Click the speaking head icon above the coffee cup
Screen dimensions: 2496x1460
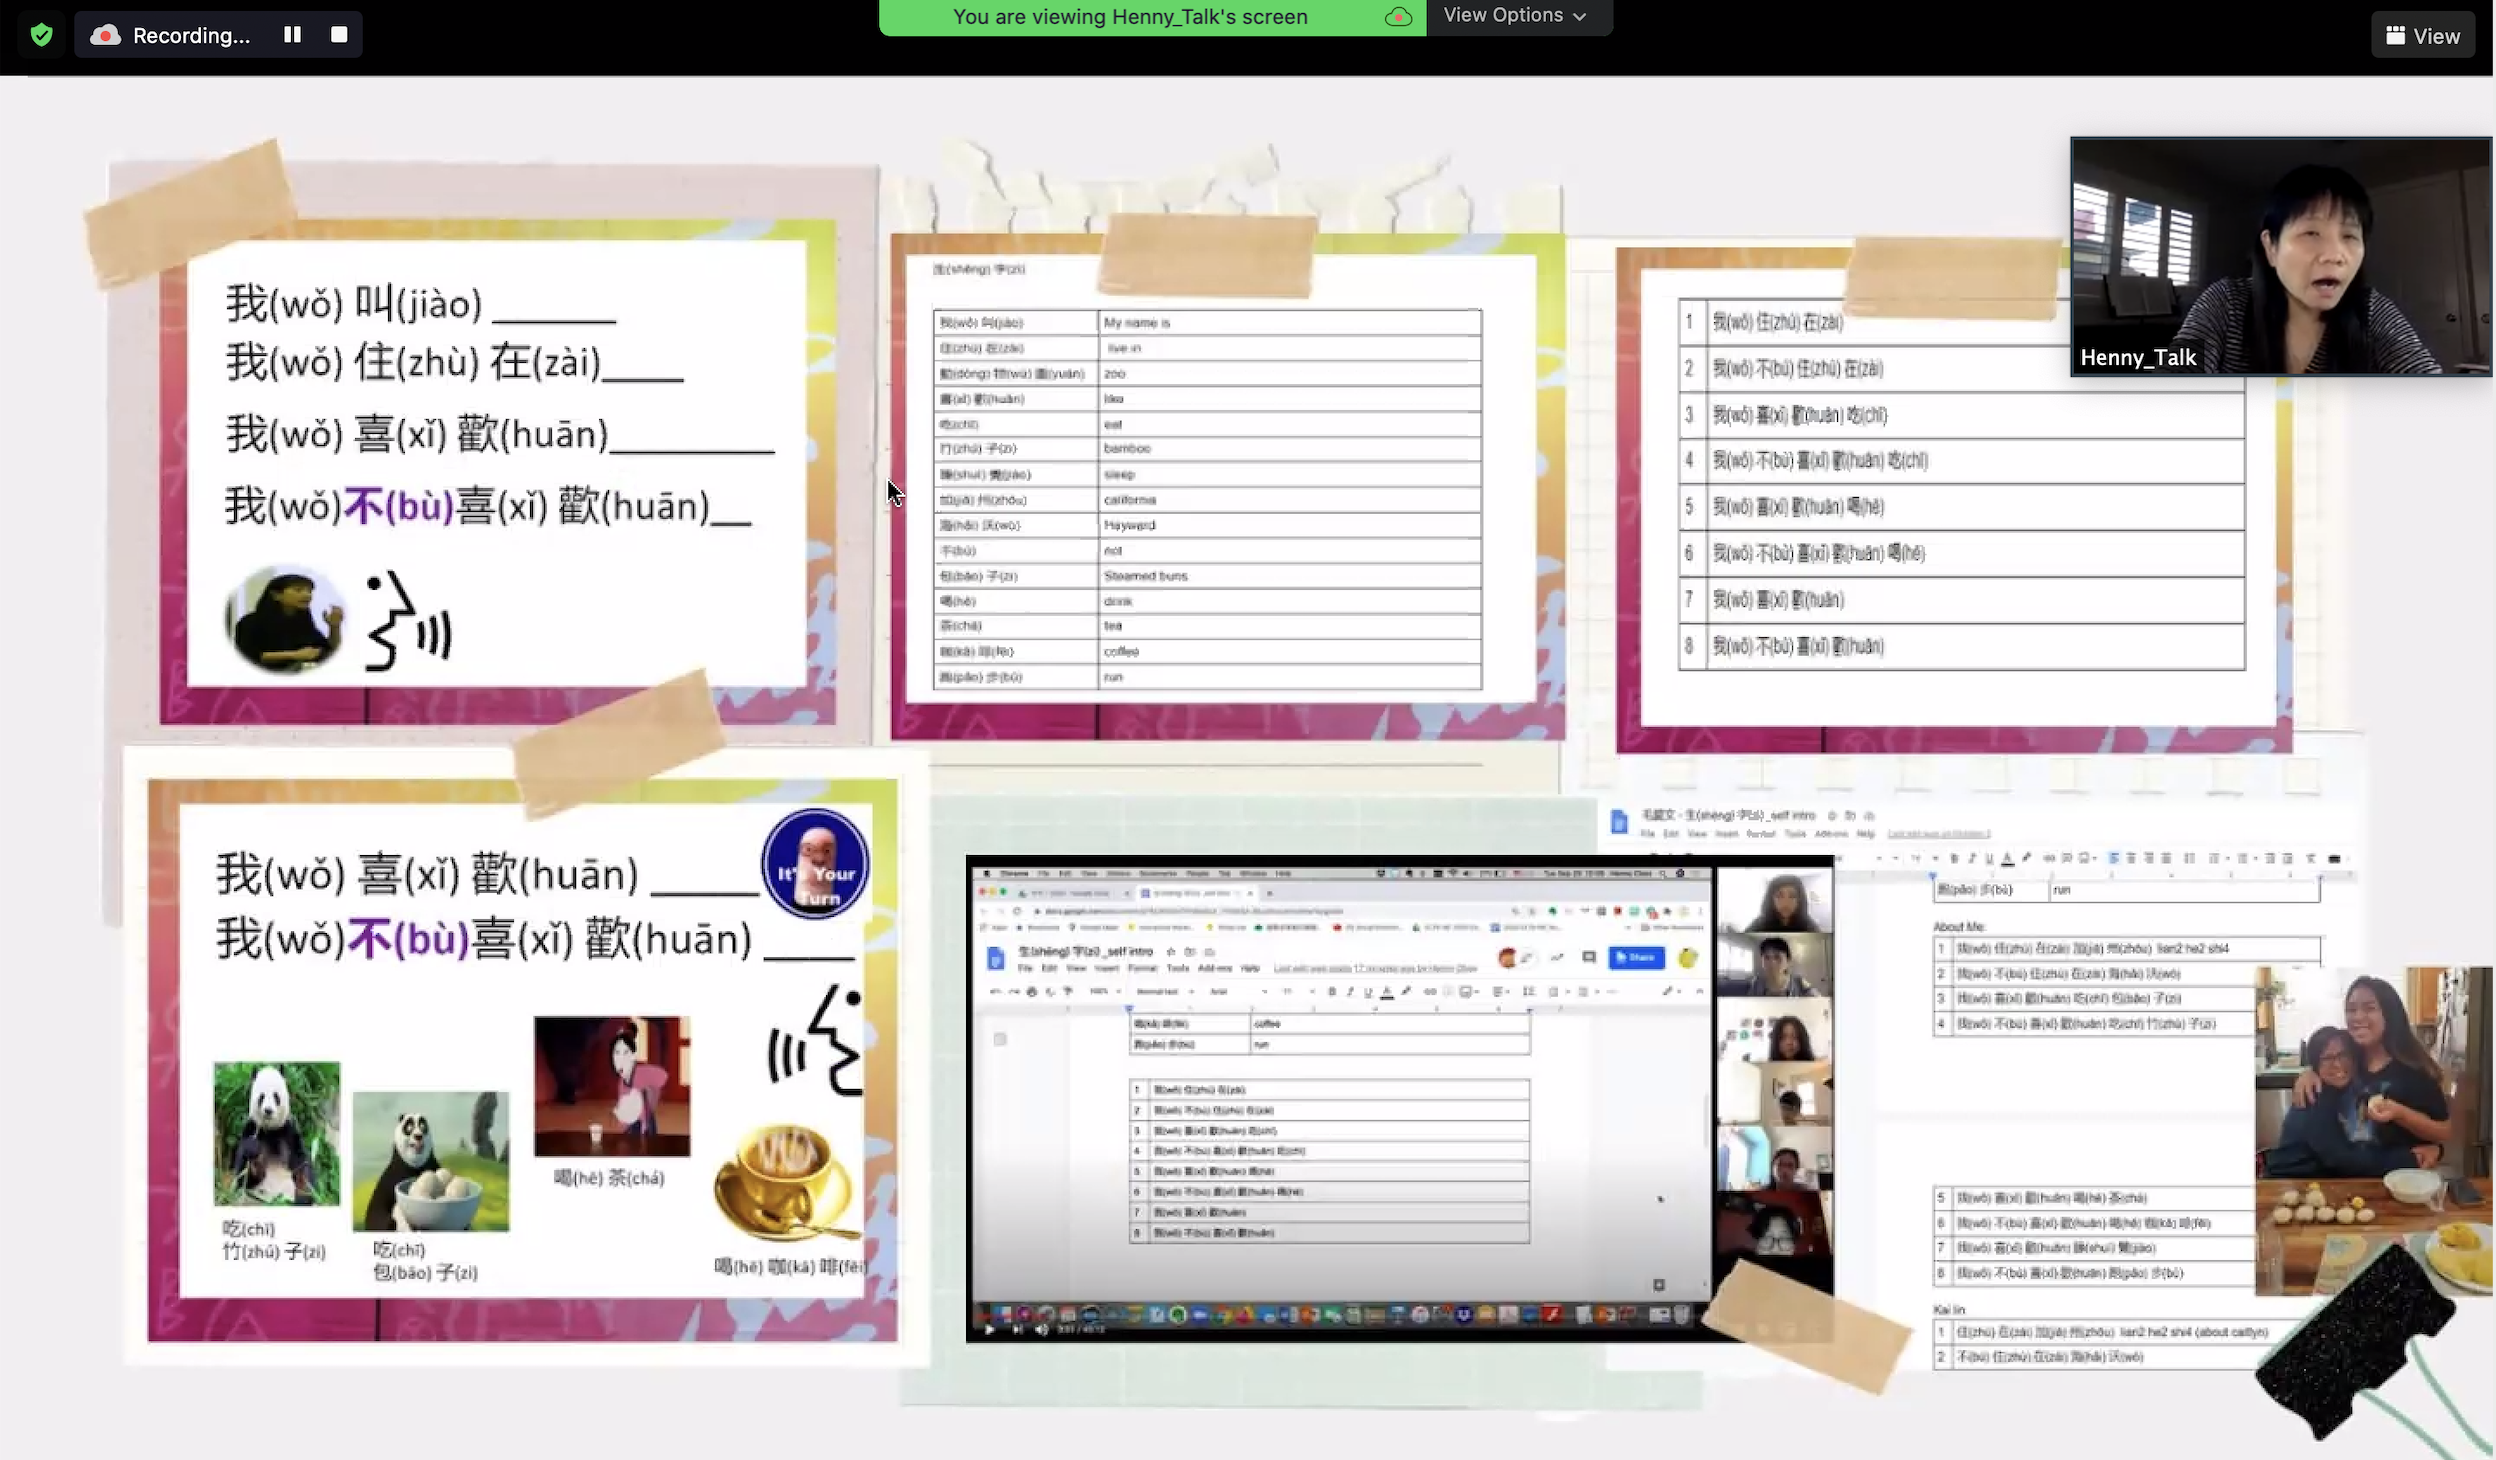point(815,1040)
